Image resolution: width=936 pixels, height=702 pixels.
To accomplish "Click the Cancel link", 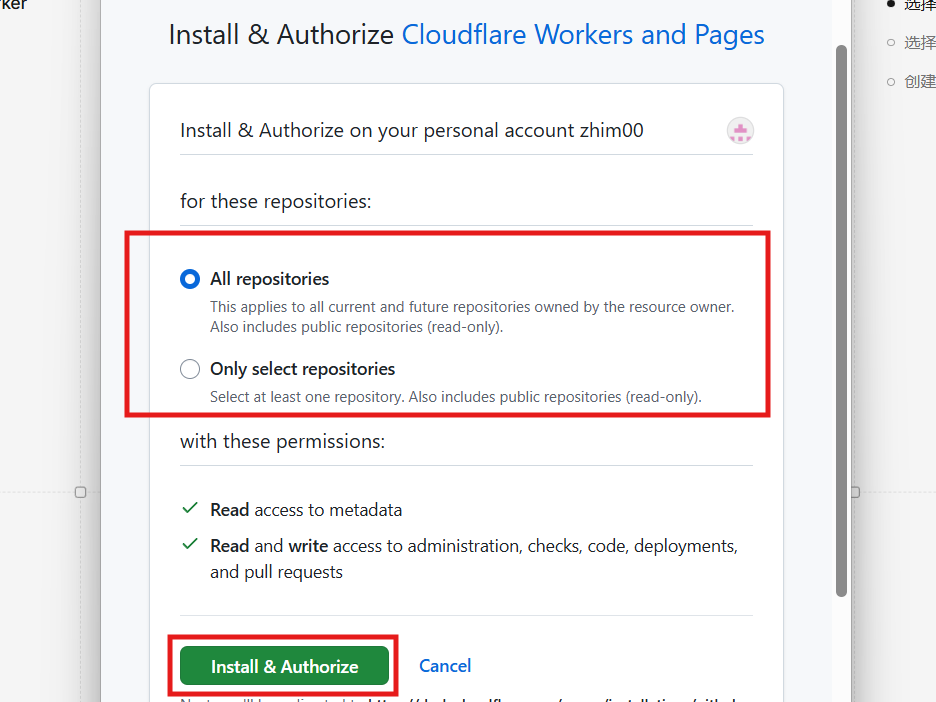I will [445, 666].
